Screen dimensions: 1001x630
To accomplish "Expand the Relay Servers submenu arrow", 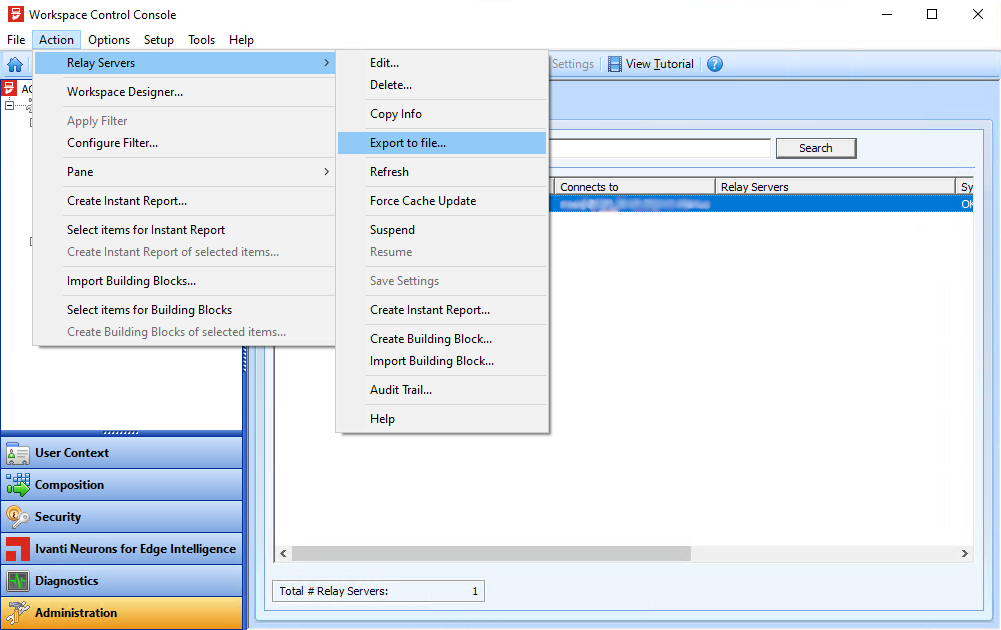I will coord(325,62).
